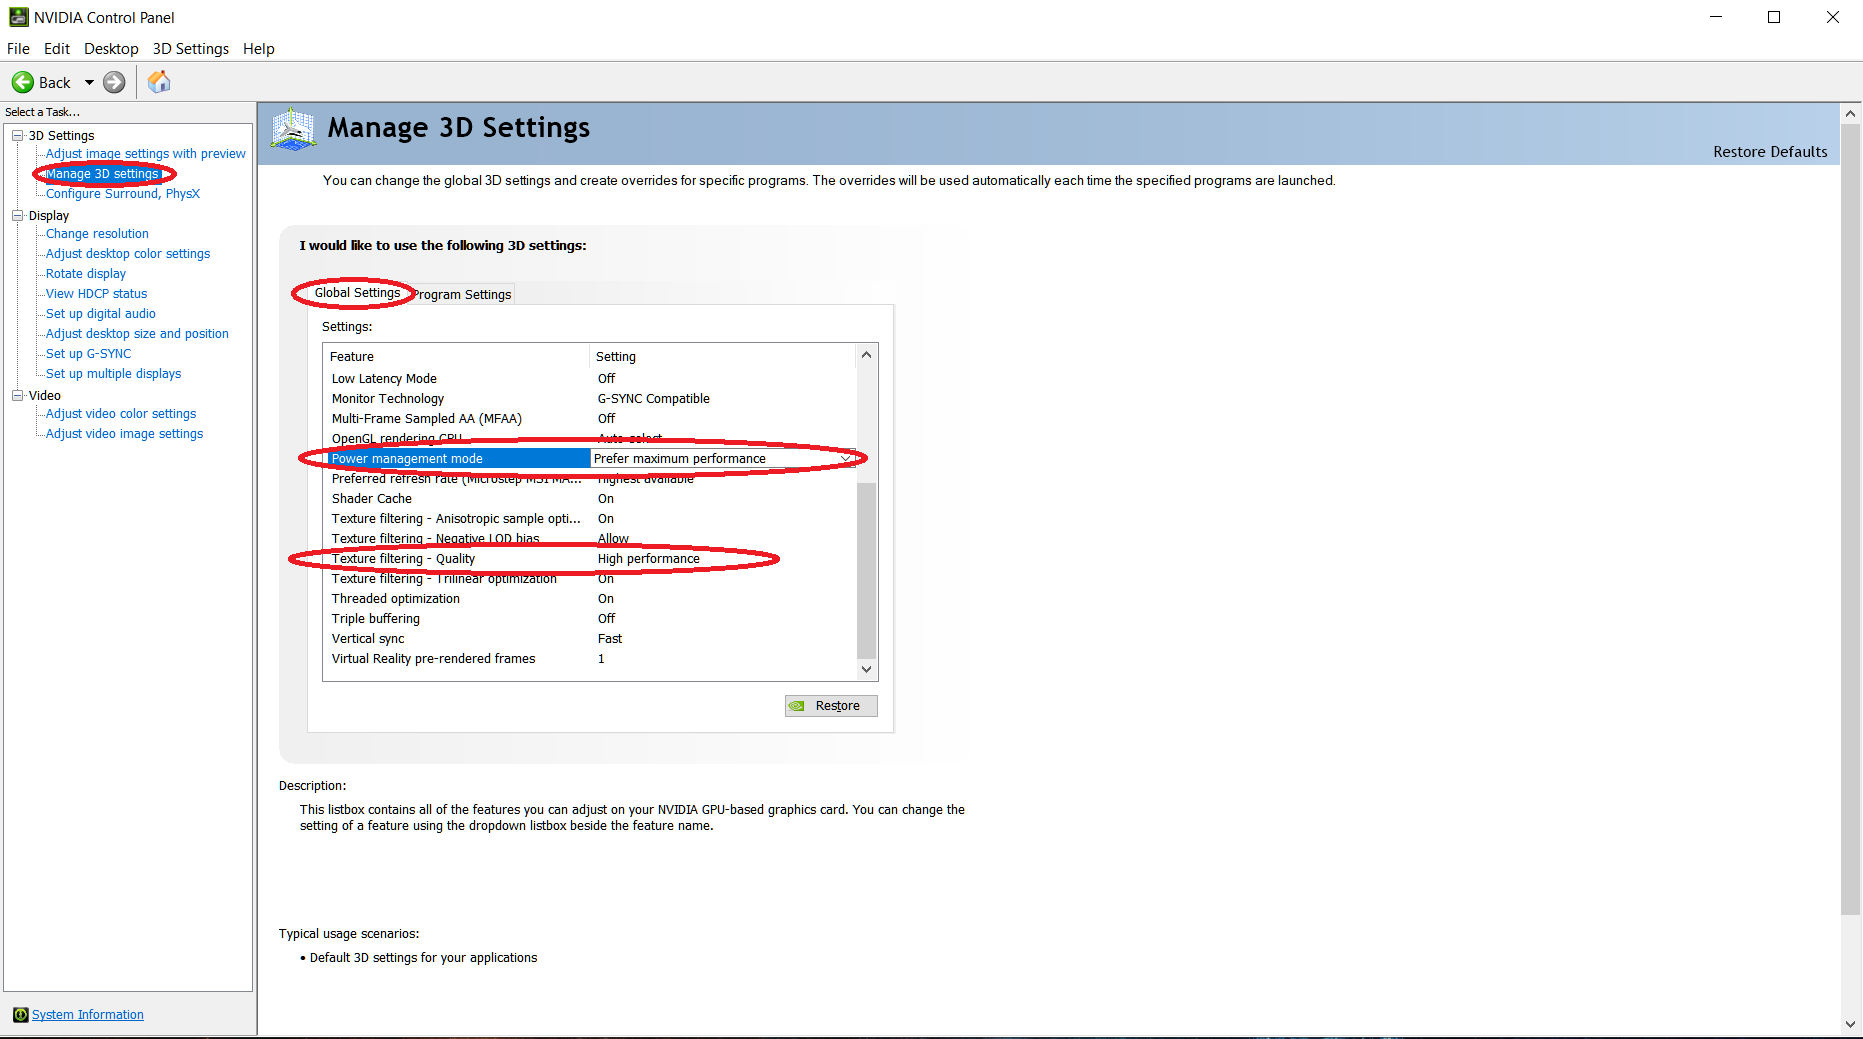The image size is (1863, 1039).
Task: Open Adjust image settings with preview
Action: [146, 154]
